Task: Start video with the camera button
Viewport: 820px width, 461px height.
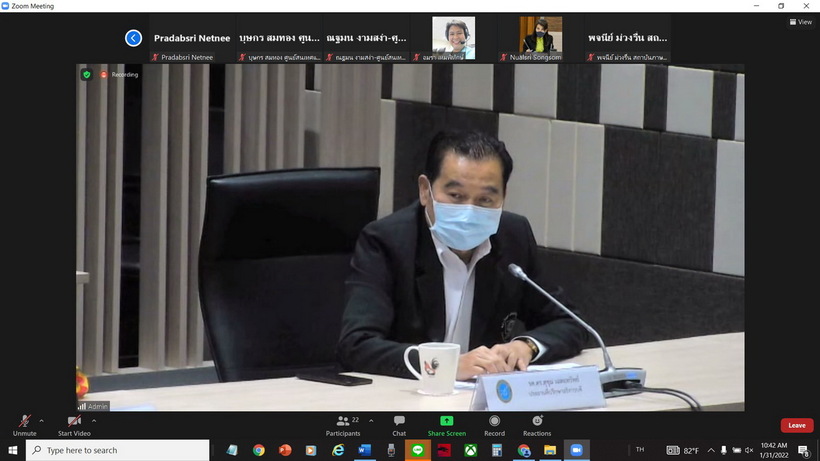Action: [x=74, y=422]
